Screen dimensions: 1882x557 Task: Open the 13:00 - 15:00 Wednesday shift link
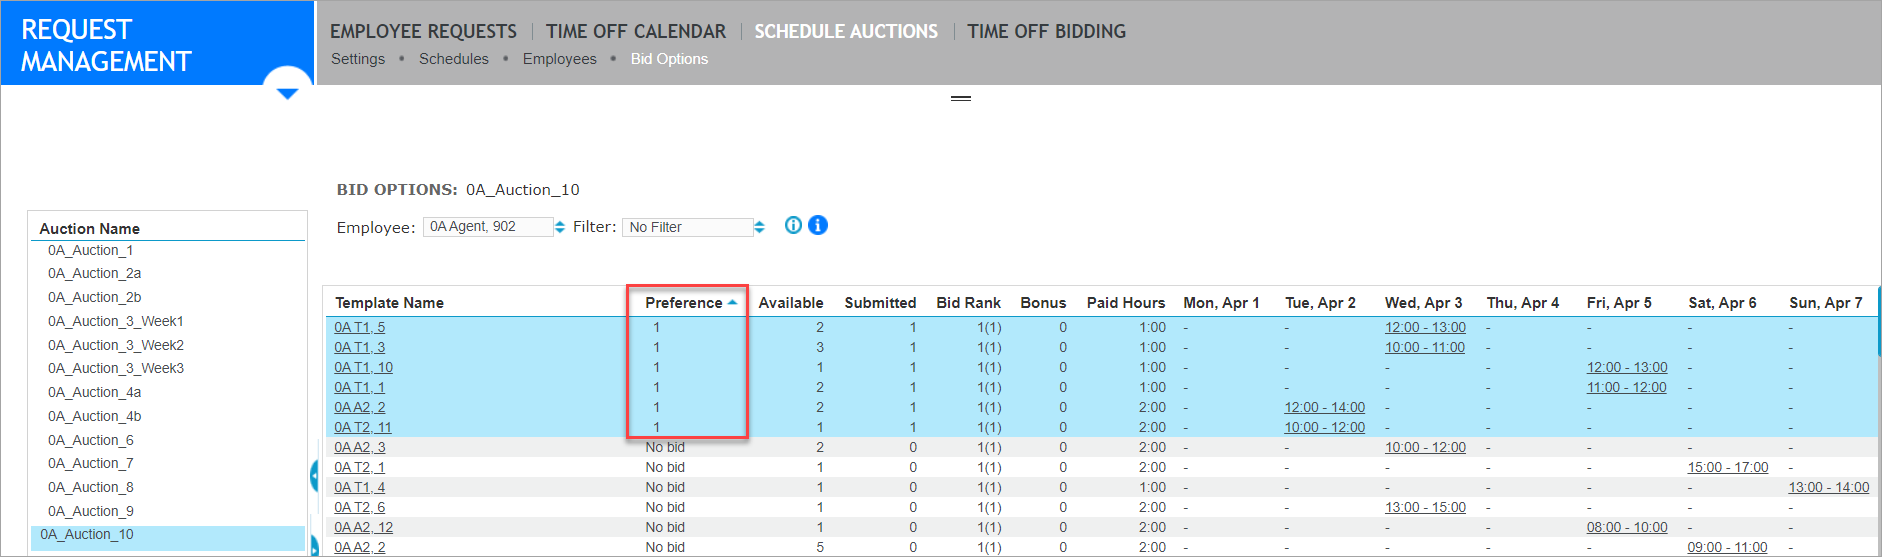[x=1425, y=507]
